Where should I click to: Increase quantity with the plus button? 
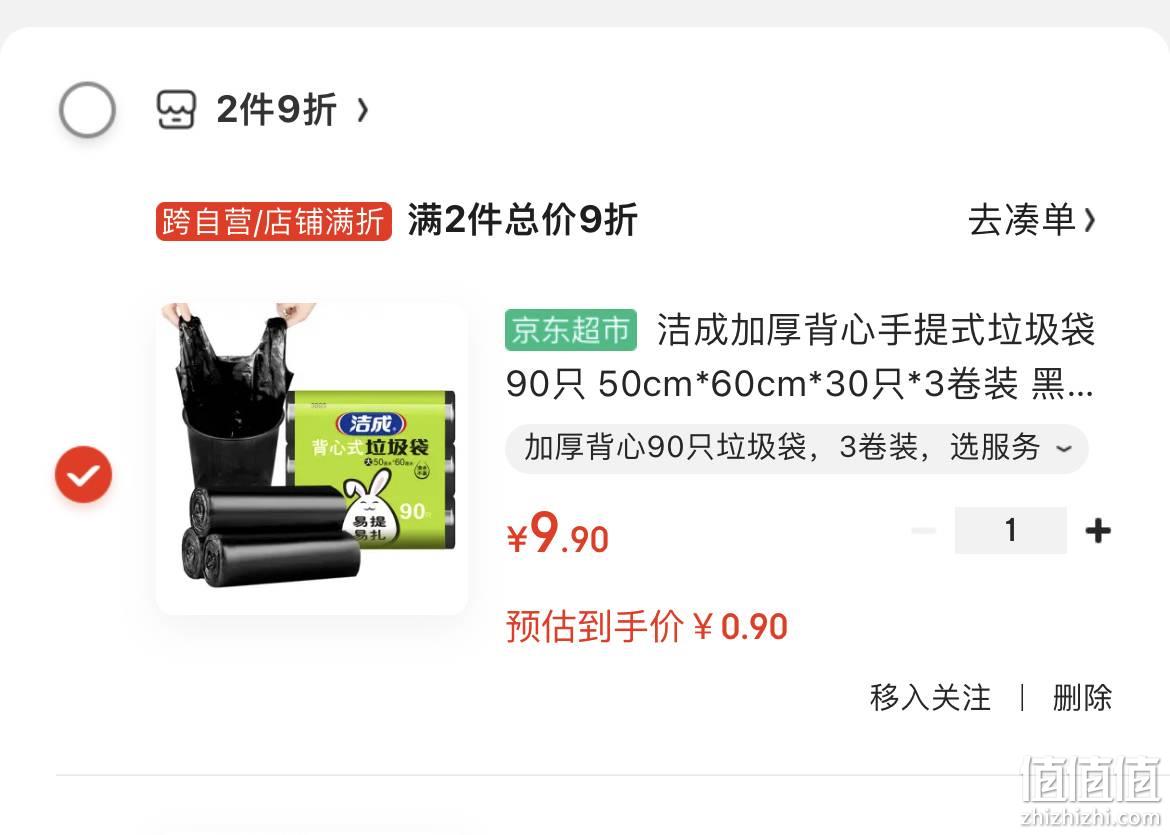[1098, 531]
